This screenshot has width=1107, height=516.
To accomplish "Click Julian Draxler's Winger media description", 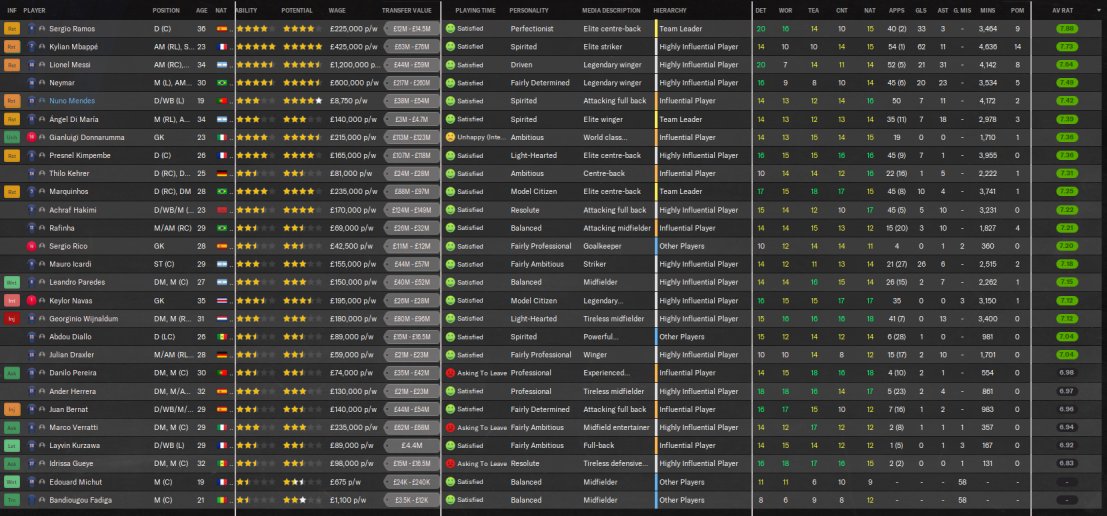I will [x=595, y=355].
